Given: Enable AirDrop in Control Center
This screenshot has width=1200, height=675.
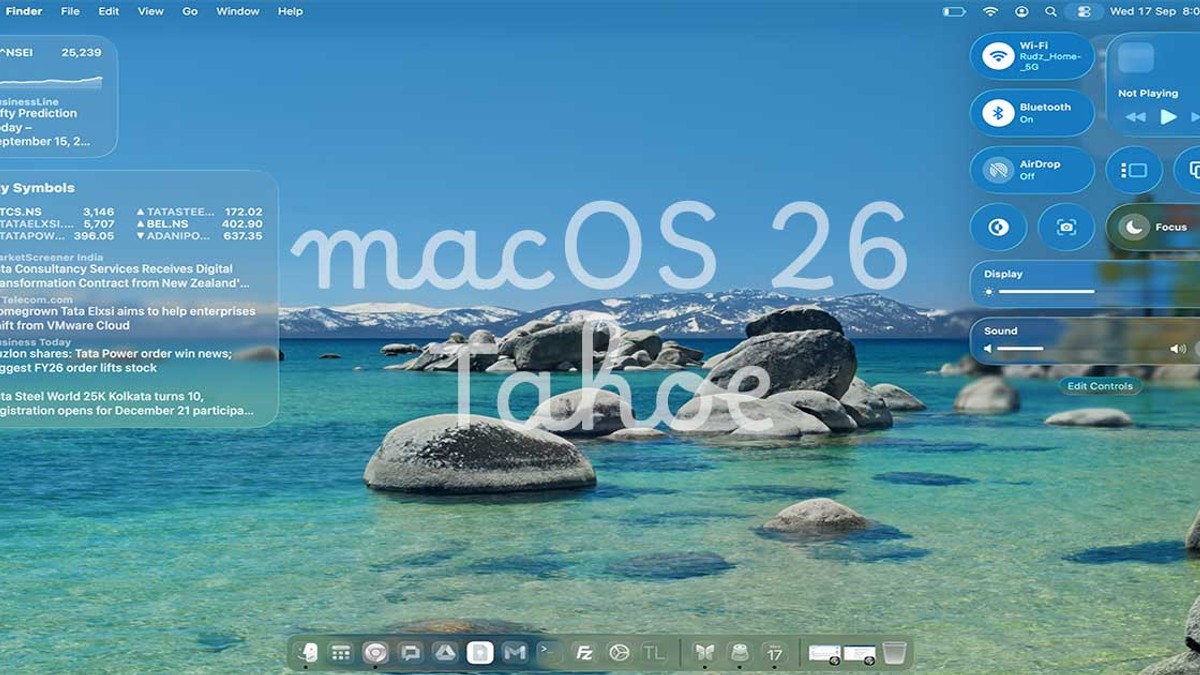Looking at the screenshot, I should (x=998, y=170).
